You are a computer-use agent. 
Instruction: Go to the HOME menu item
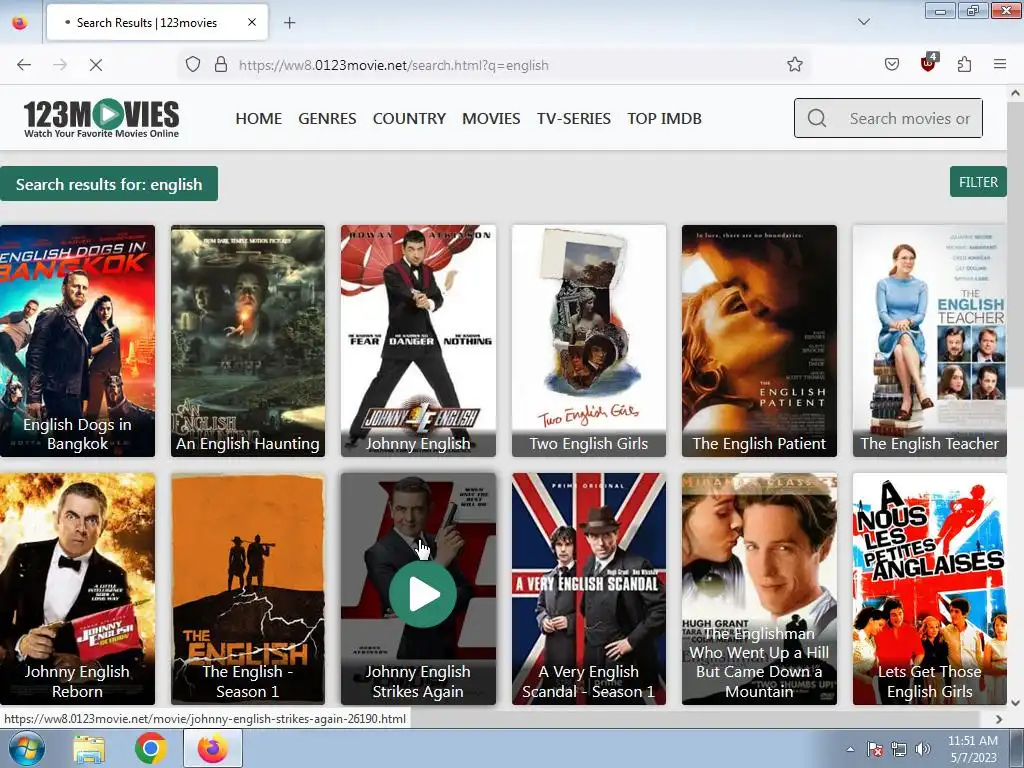pyautogui.click(x=259, y=118)
